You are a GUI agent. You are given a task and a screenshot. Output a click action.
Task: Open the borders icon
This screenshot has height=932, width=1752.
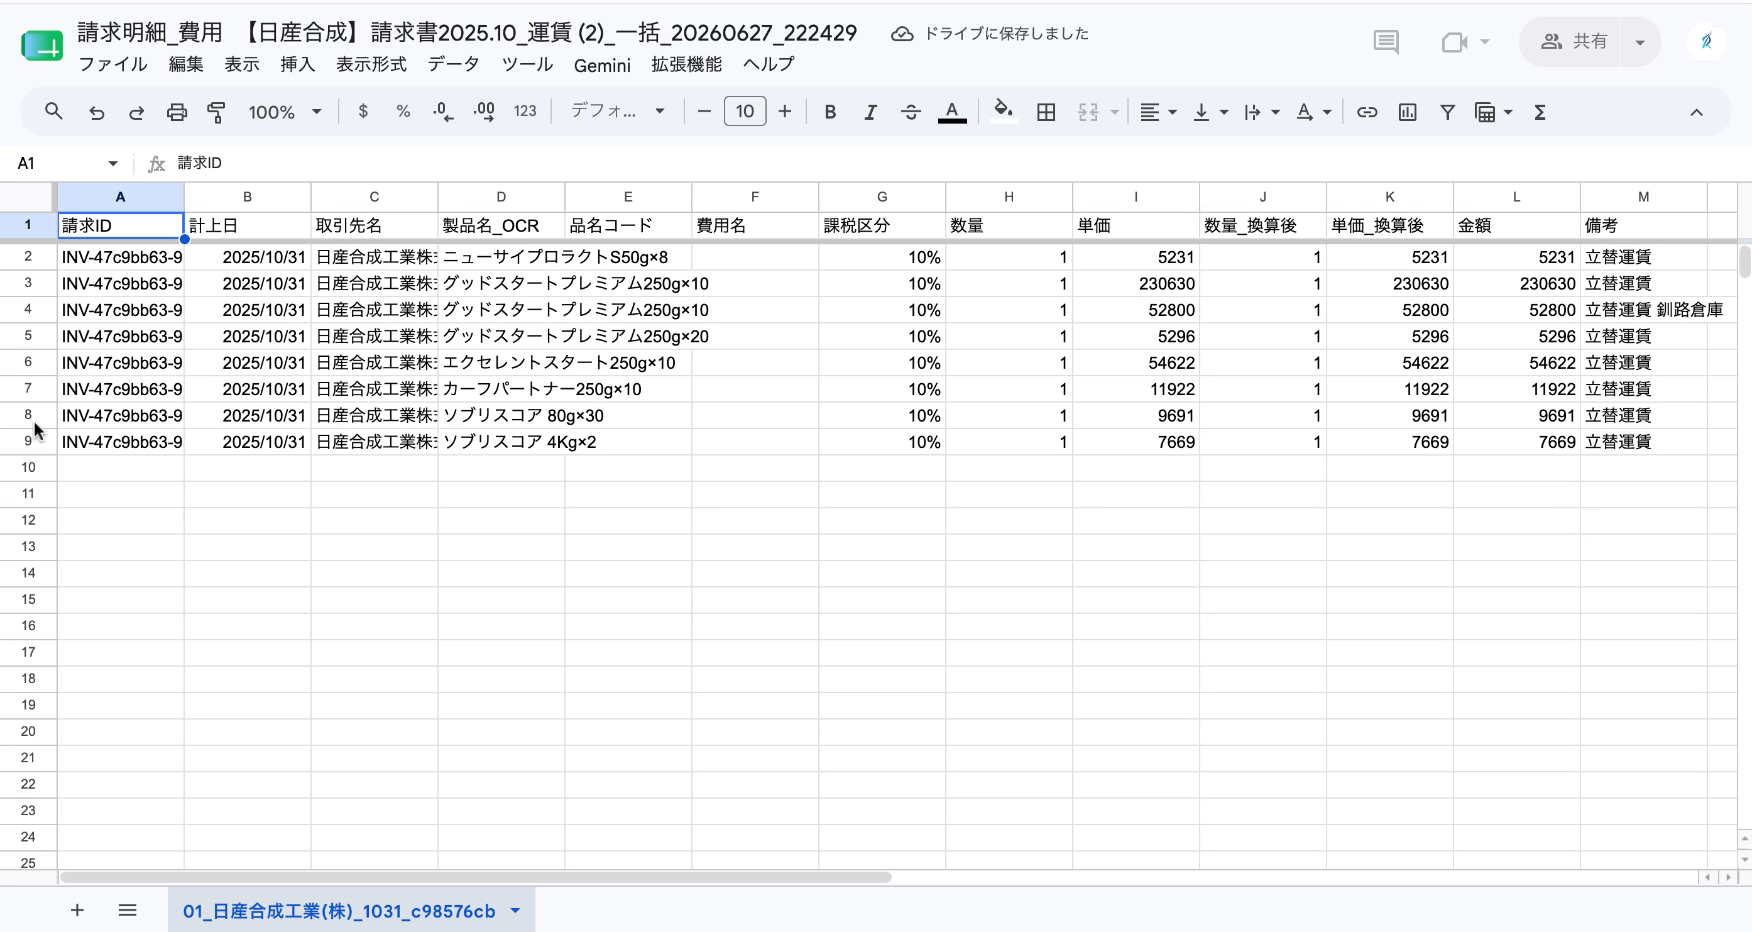pos(1046,112)
